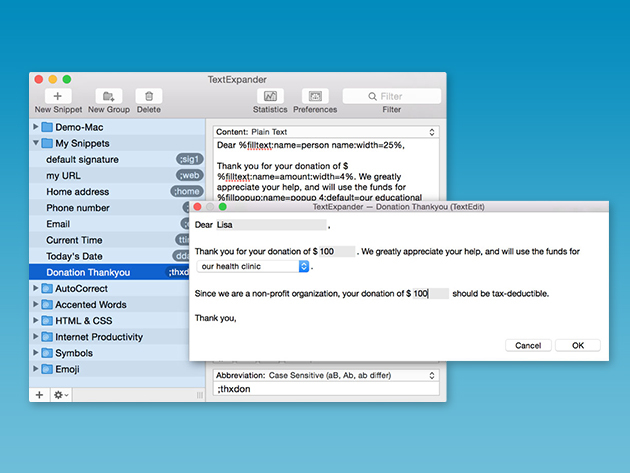The image size is (630, 473).
Task: Open the Statistics chart icon
Action: [x=270, y=96]
